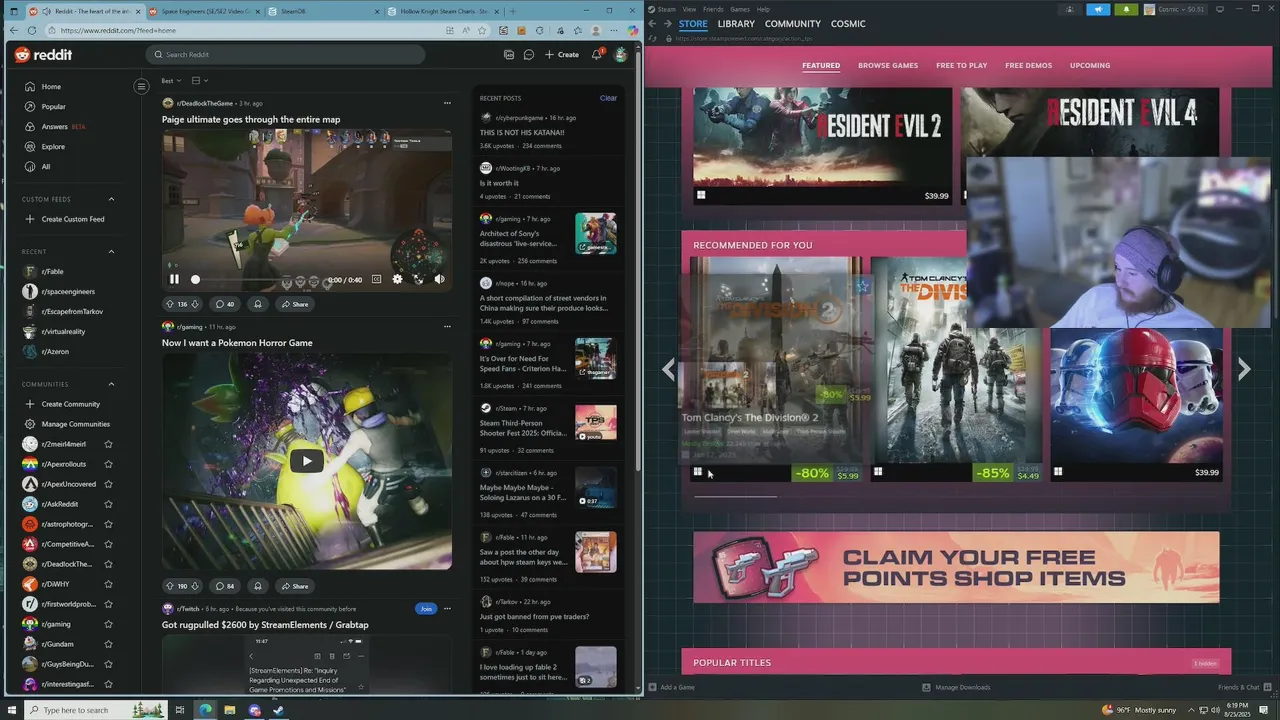Toggle favorite star for r/AskReddit

108,504
